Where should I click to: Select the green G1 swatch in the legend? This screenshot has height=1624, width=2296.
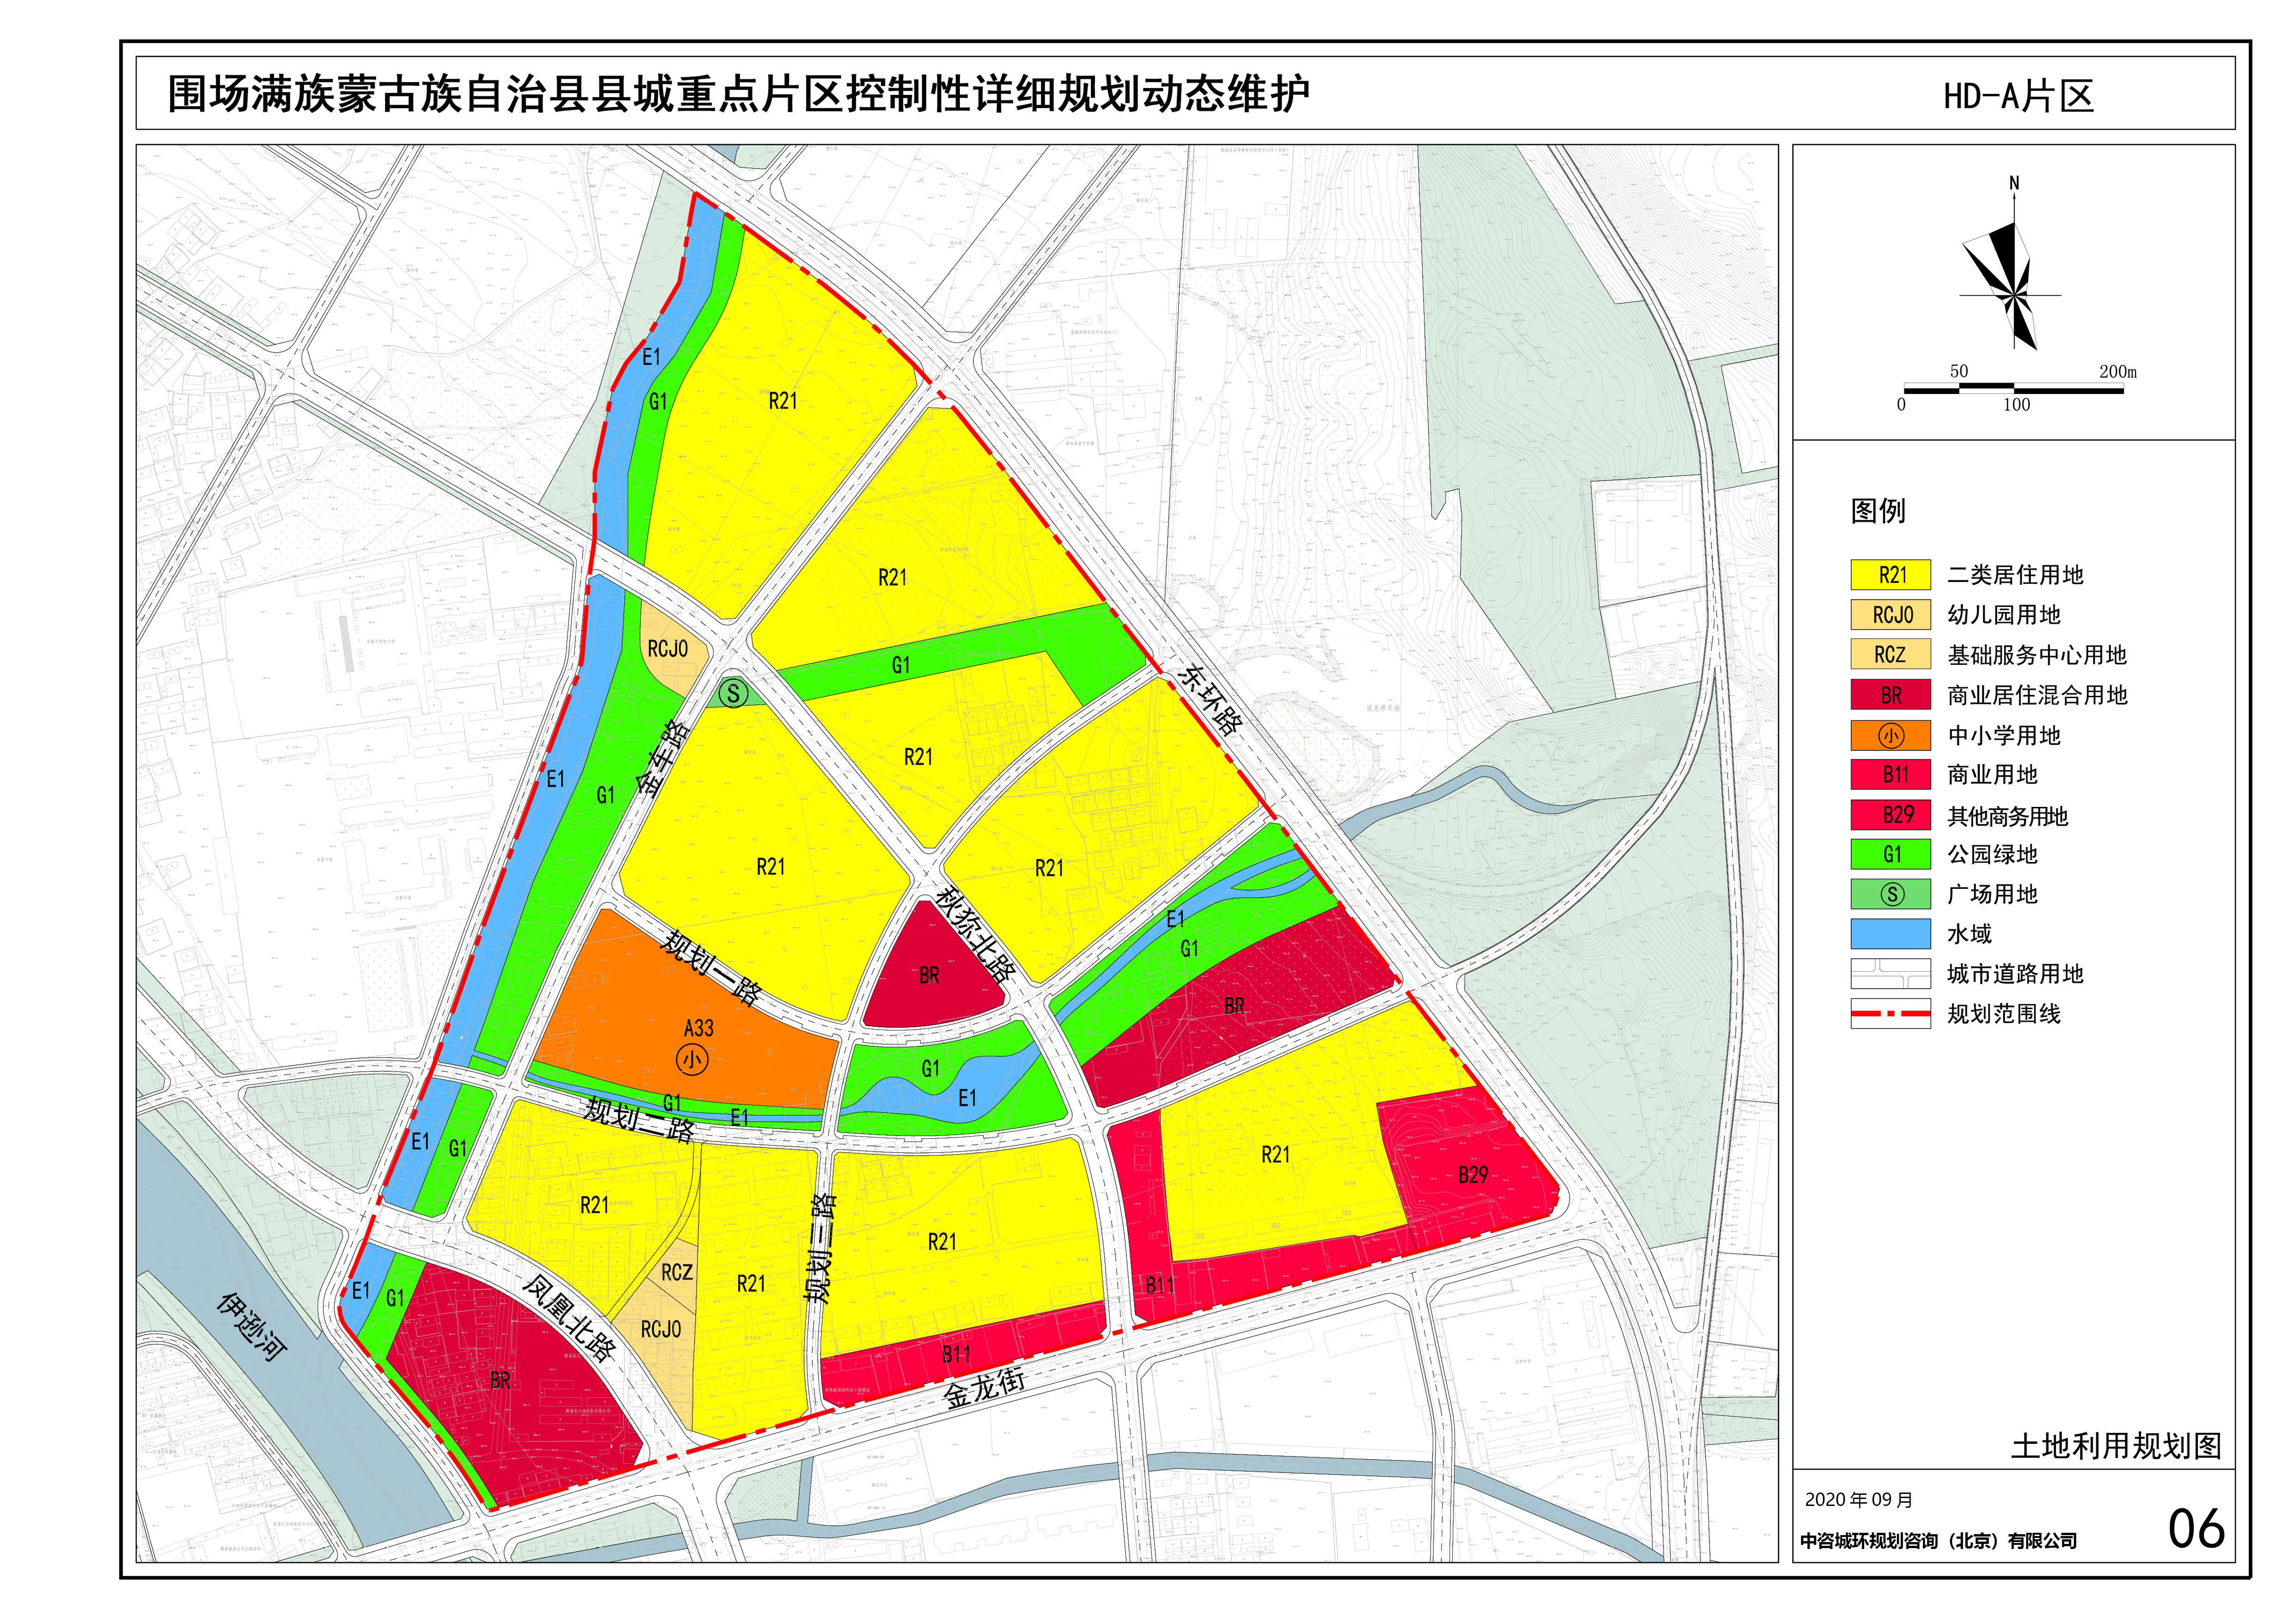pos(1891,854)
